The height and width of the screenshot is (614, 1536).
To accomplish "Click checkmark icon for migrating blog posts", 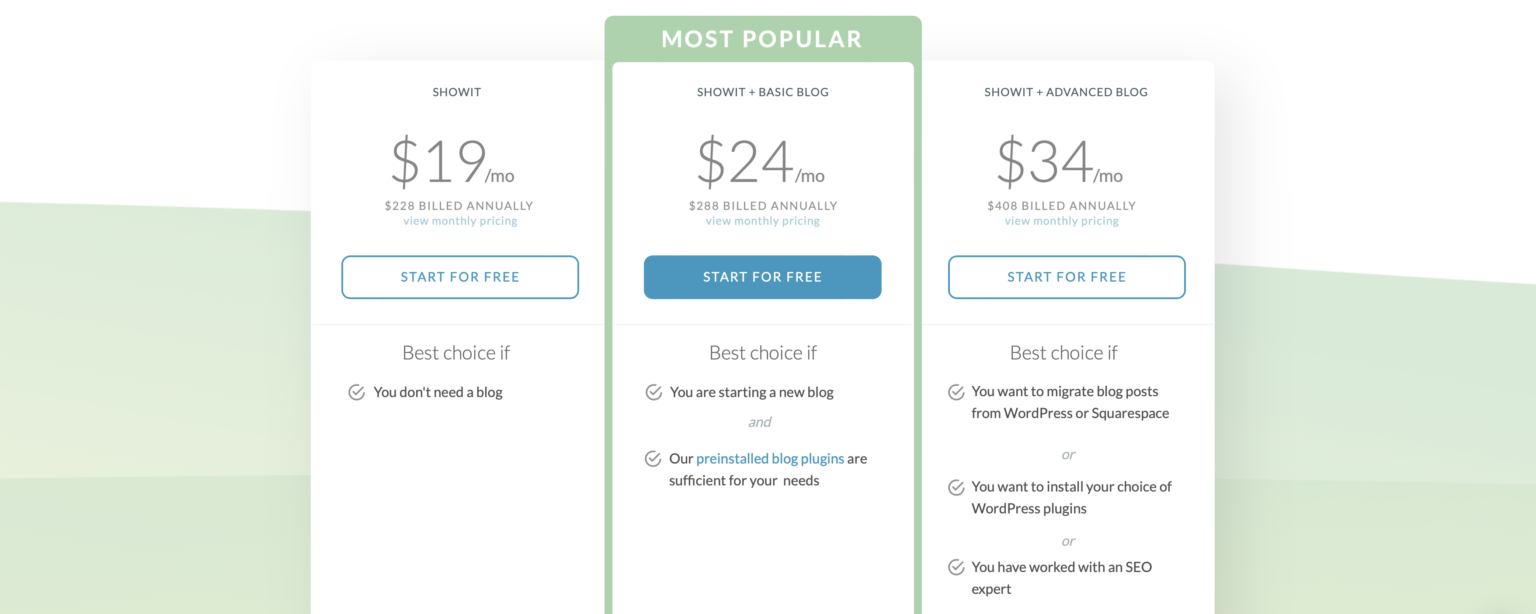I will point(956,392).
